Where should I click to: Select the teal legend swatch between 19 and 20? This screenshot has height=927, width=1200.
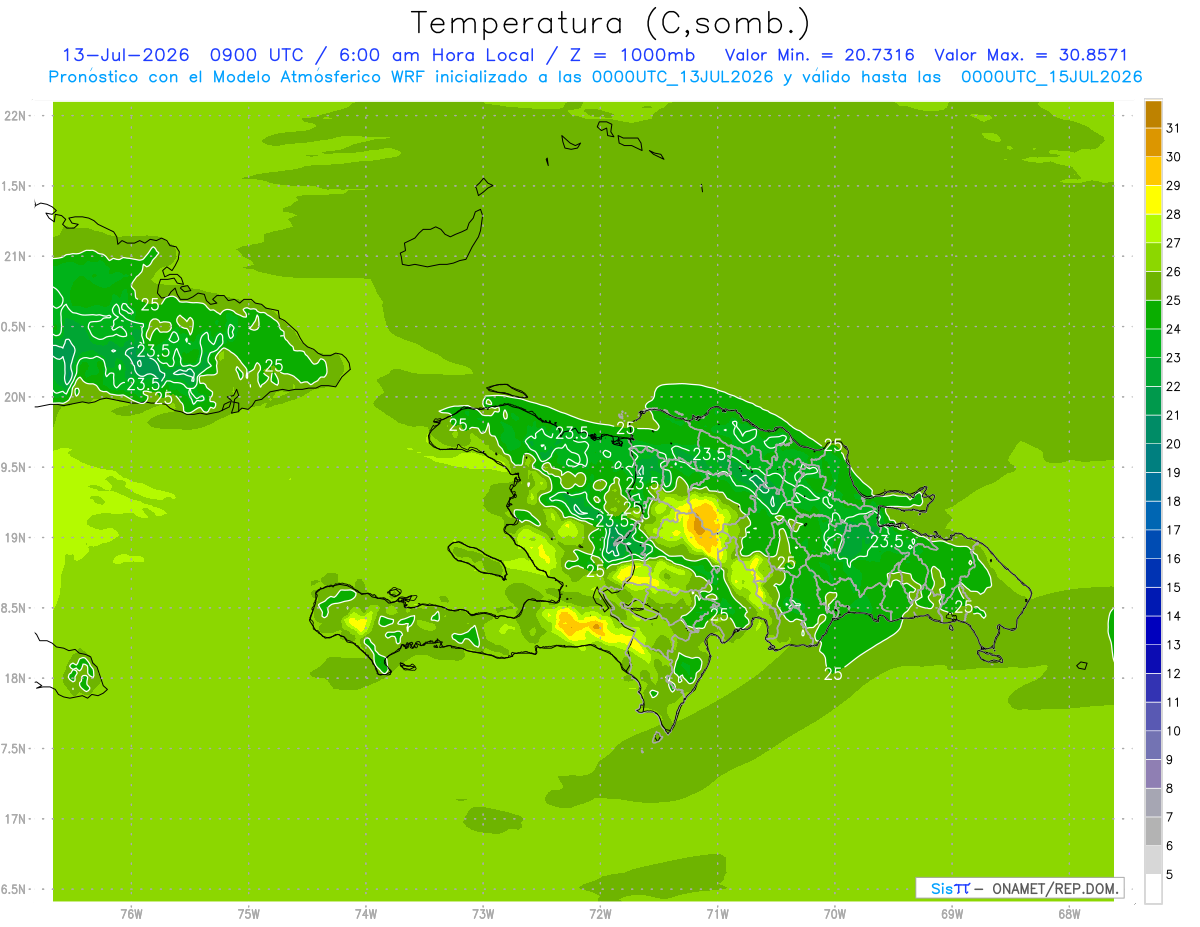click(1153, 458)
